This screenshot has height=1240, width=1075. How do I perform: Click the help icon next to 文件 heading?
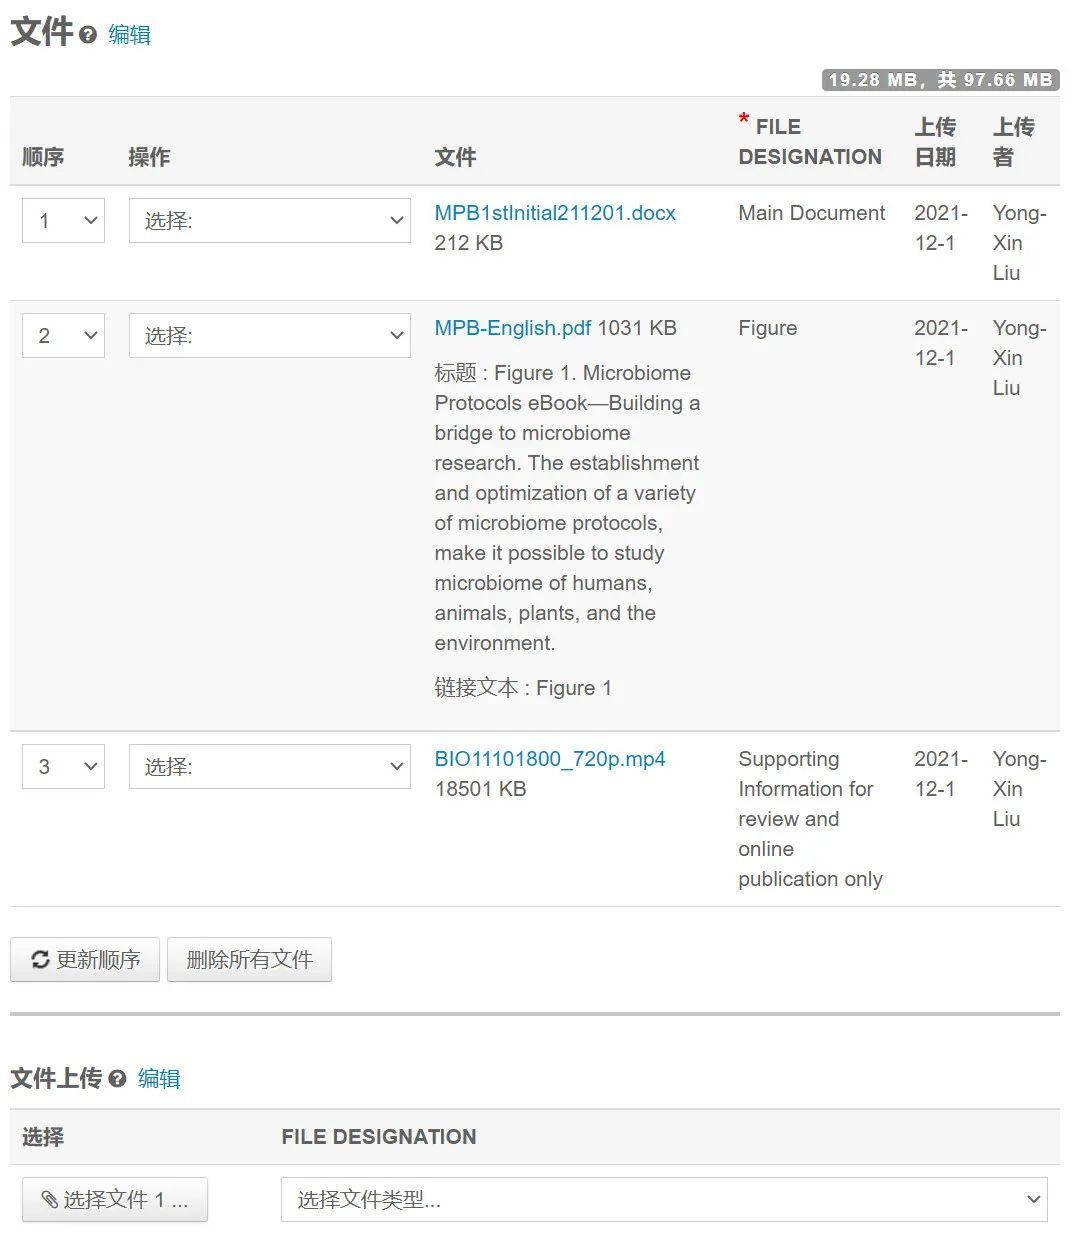click(90, 35)
